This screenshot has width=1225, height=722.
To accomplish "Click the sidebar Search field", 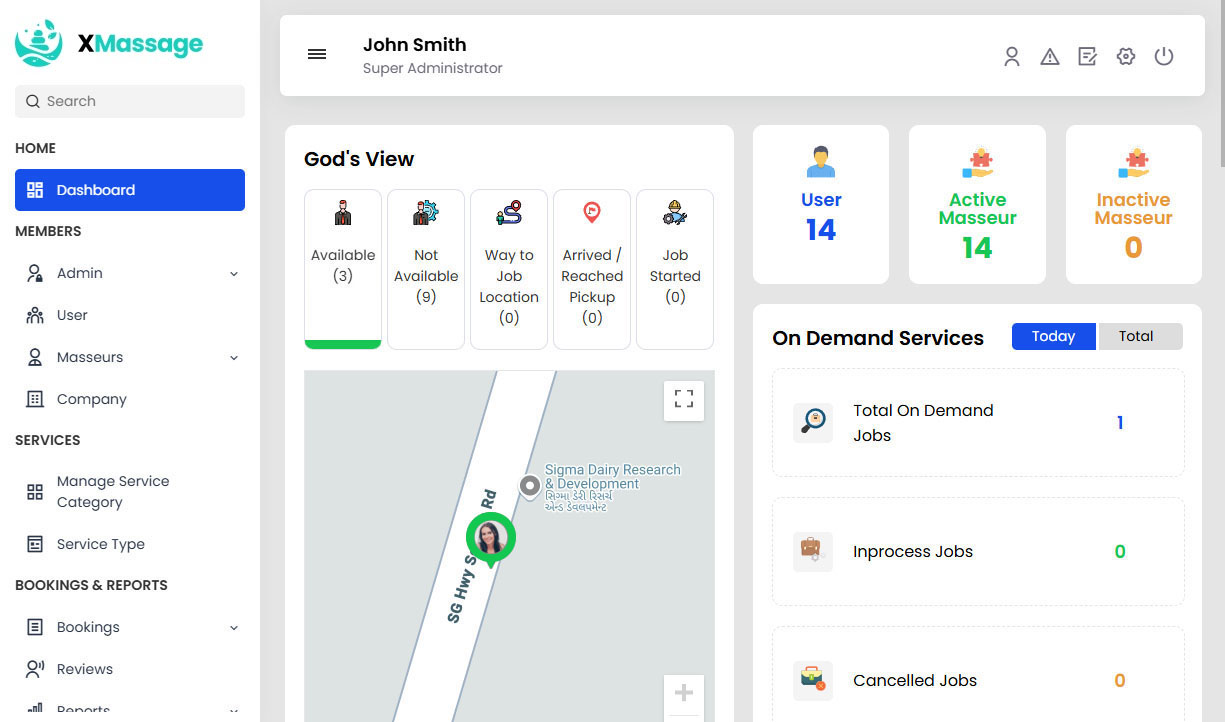I will 130,101.
